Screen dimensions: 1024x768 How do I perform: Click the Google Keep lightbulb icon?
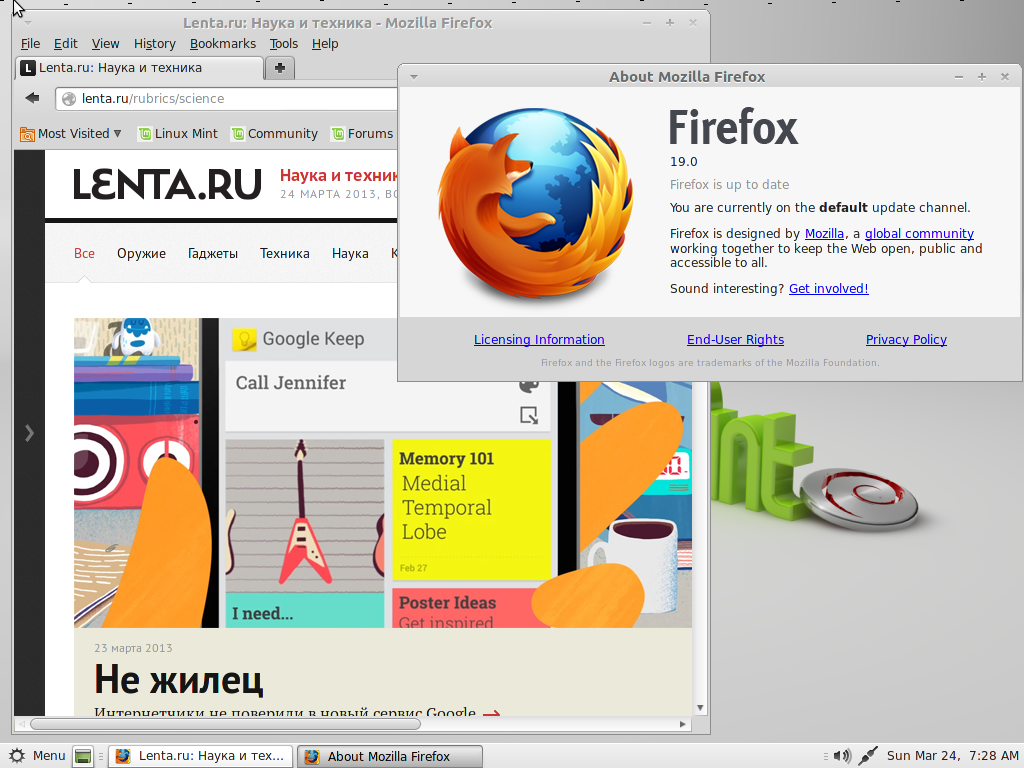[244, 340]
